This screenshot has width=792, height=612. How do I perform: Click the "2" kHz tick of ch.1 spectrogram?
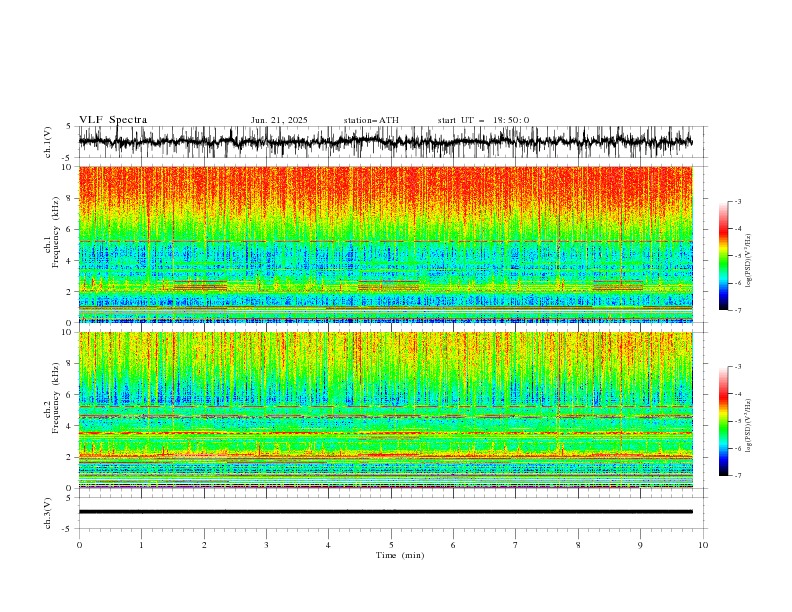click(70, 291)
